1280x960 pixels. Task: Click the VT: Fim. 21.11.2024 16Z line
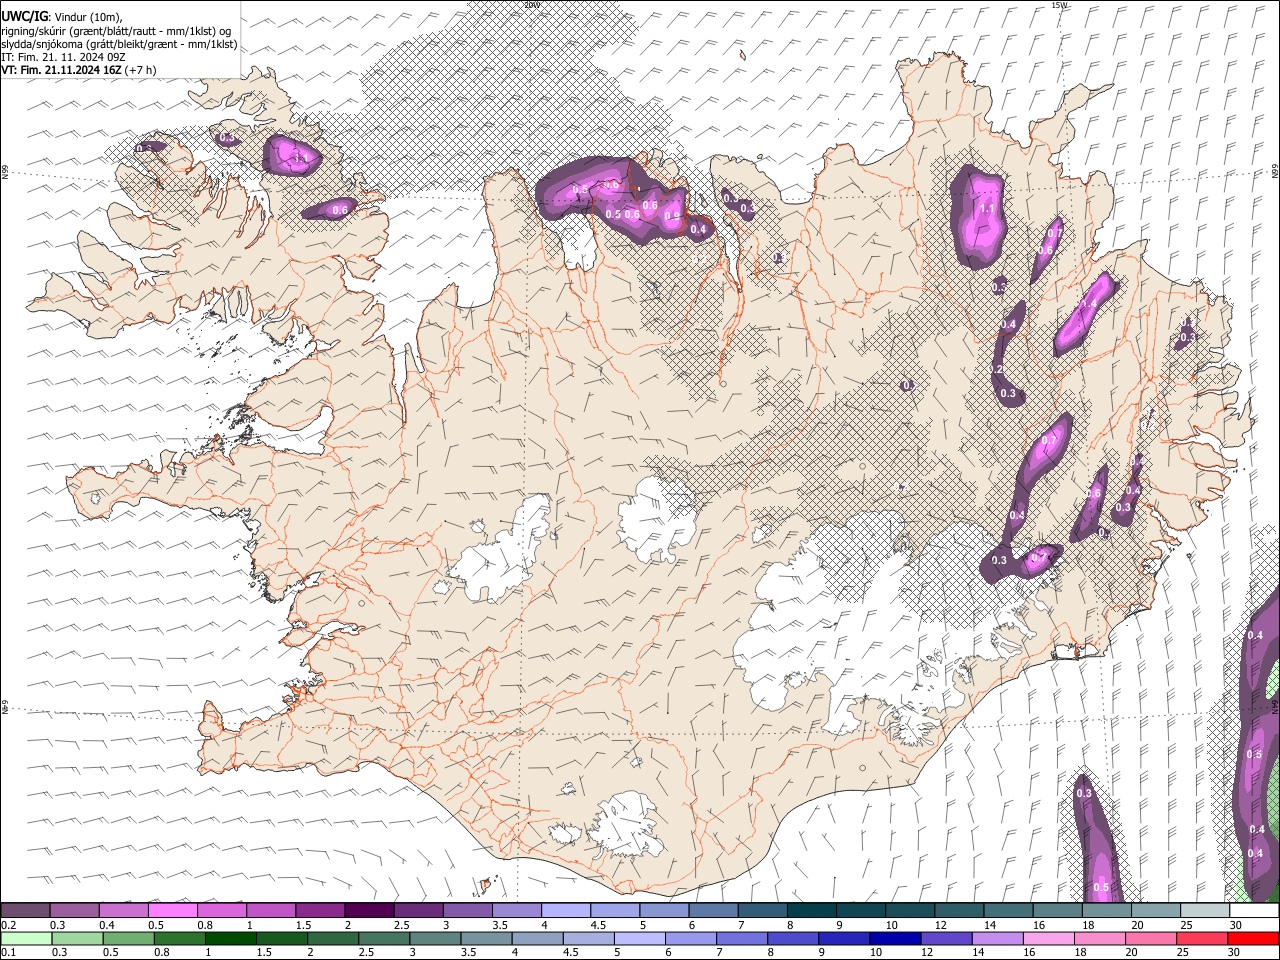pyautogui.click(x=60, y=70)
